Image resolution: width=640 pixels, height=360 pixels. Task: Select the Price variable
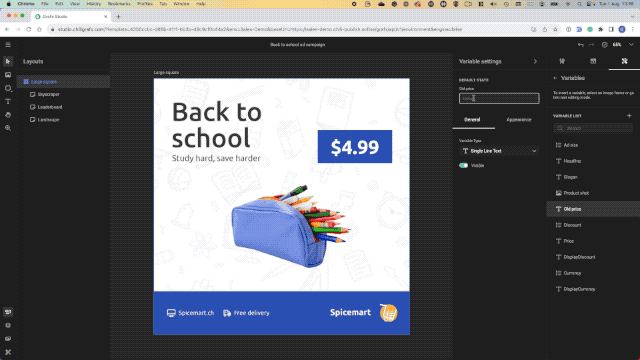coord(593,241)
